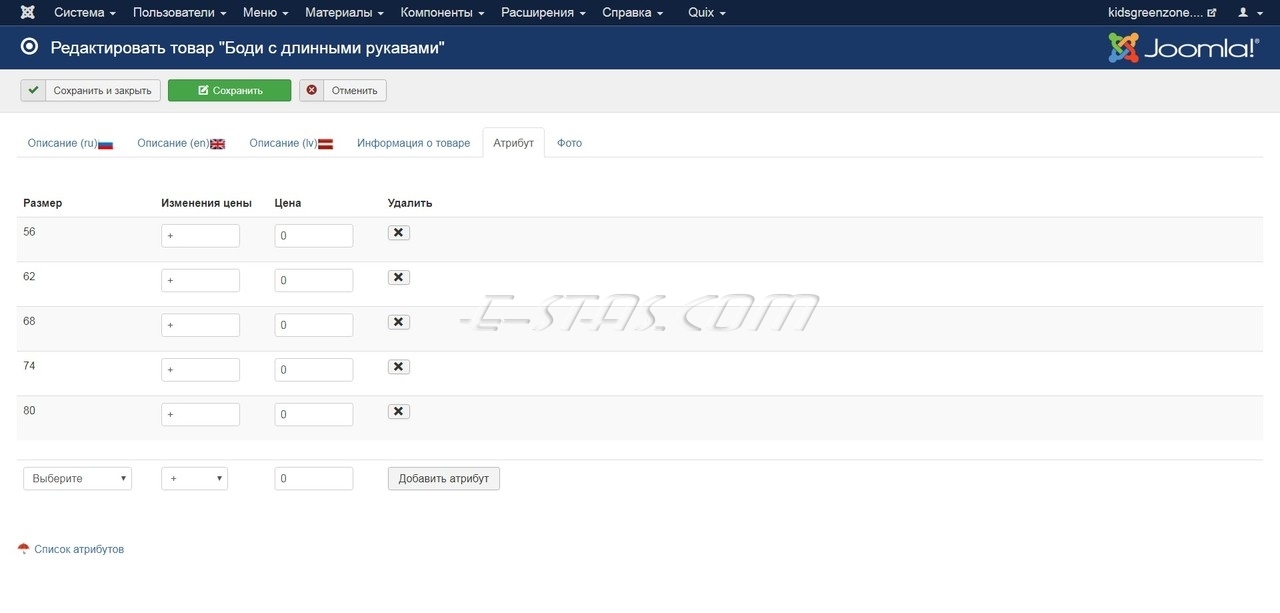Click Сохранить и закрыть button
The height and width of the screenshot is (613, 1280).
point(91,90)
